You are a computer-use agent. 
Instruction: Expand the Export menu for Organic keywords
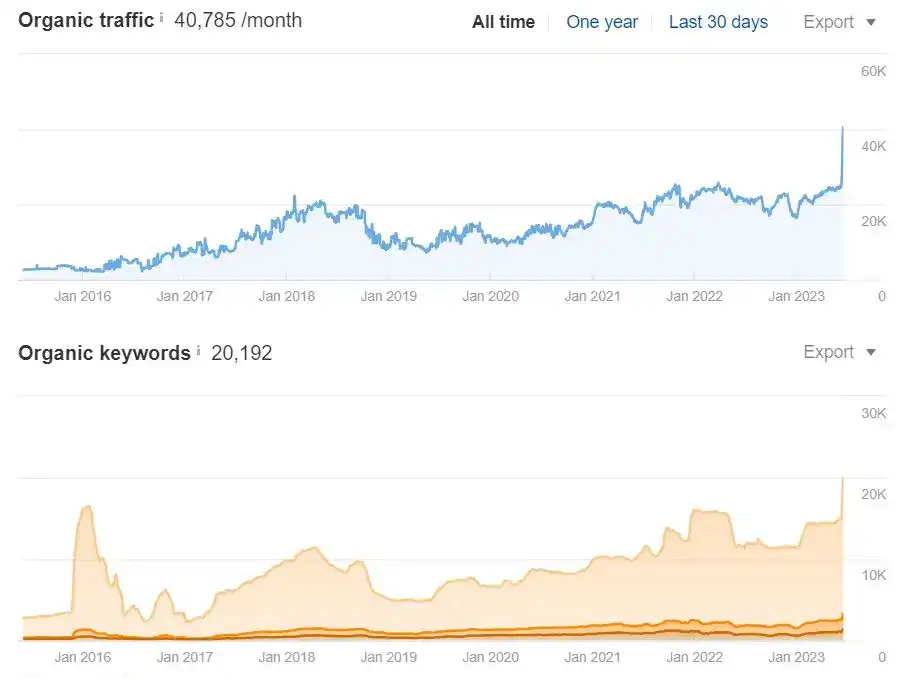[839, 352]
